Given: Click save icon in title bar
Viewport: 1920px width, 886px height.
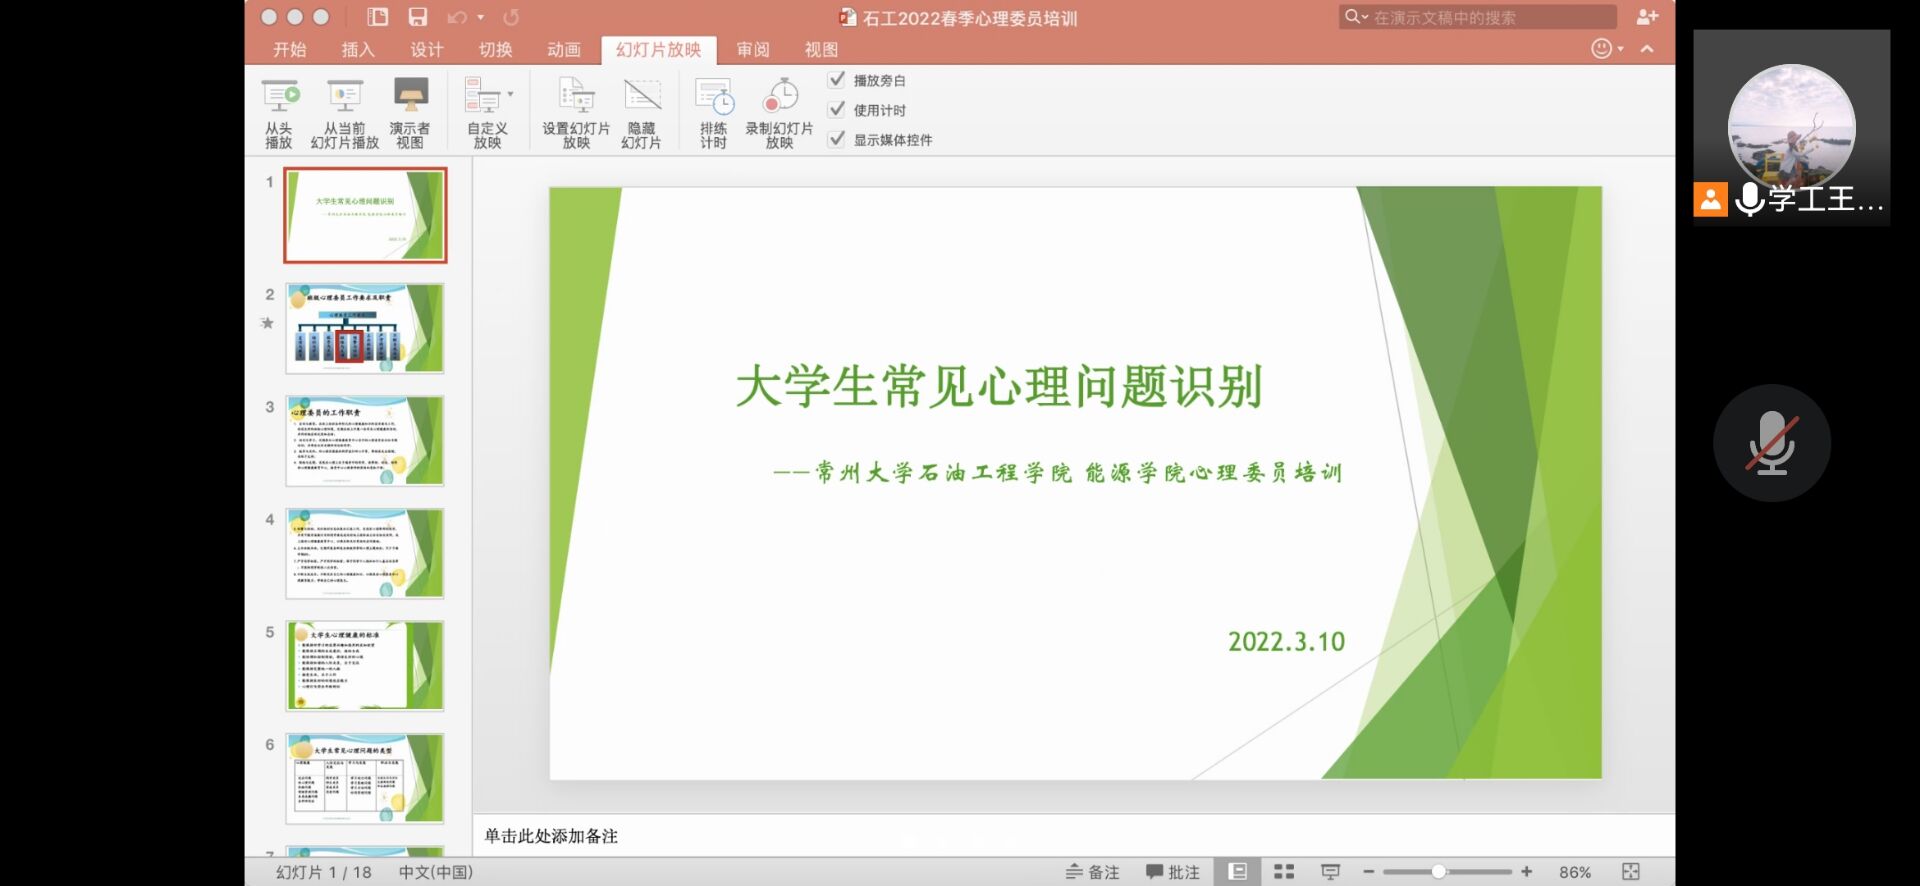Looking at the screenshot, I should point(418,17).
